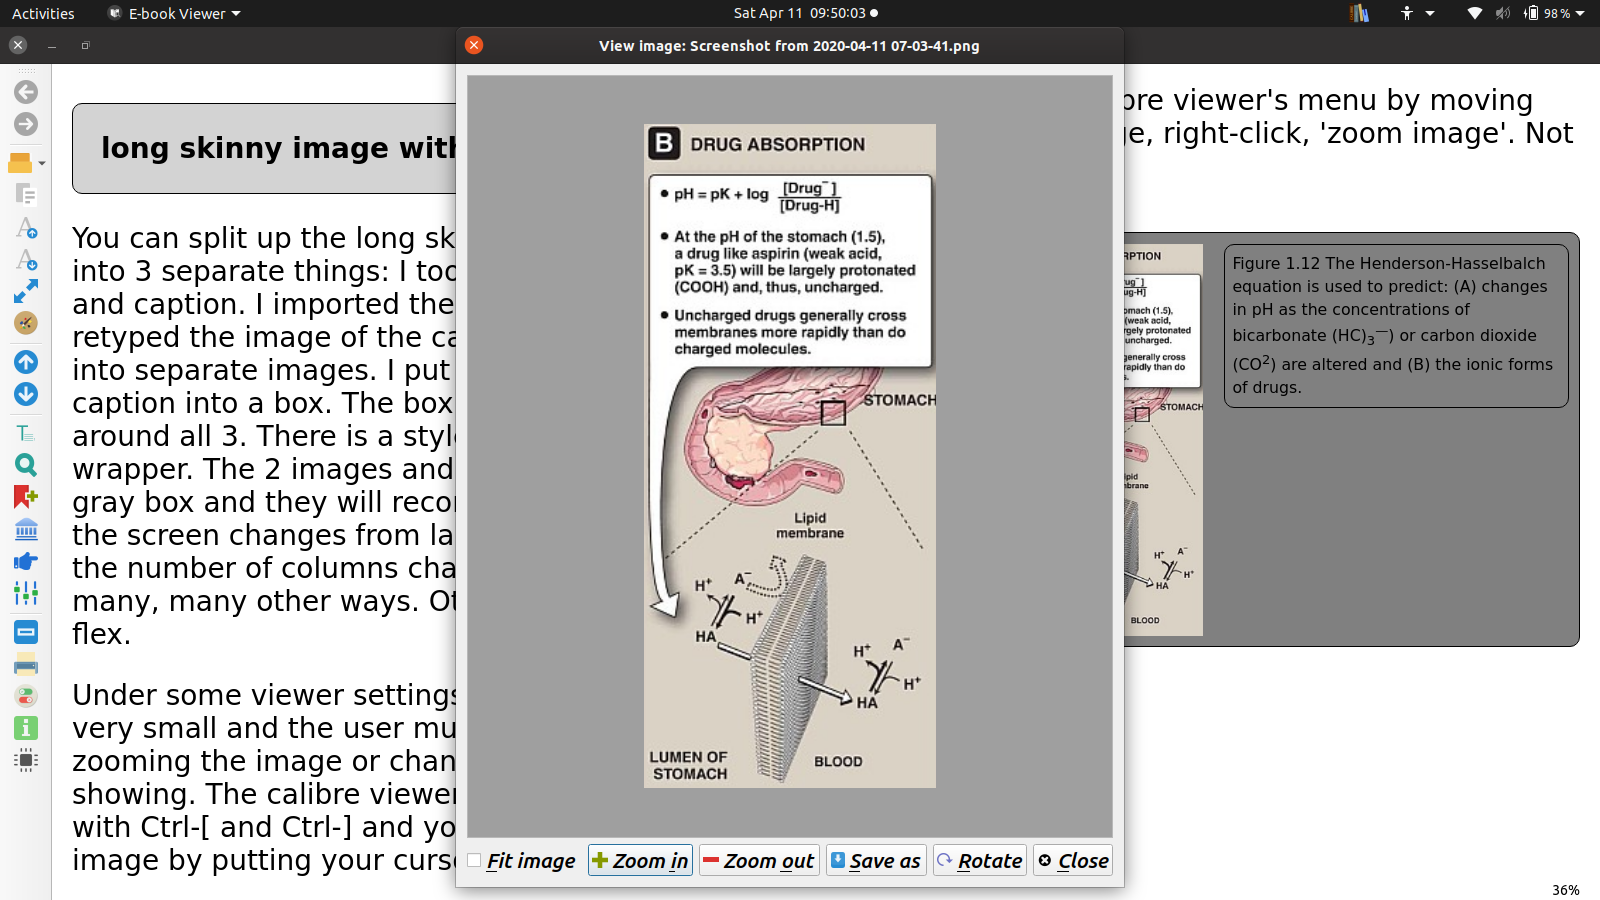This screenshot has height=900, width=1600.
Task: Click the Wi-Fi icon in system tray
Action: [x=1475, y=13]
